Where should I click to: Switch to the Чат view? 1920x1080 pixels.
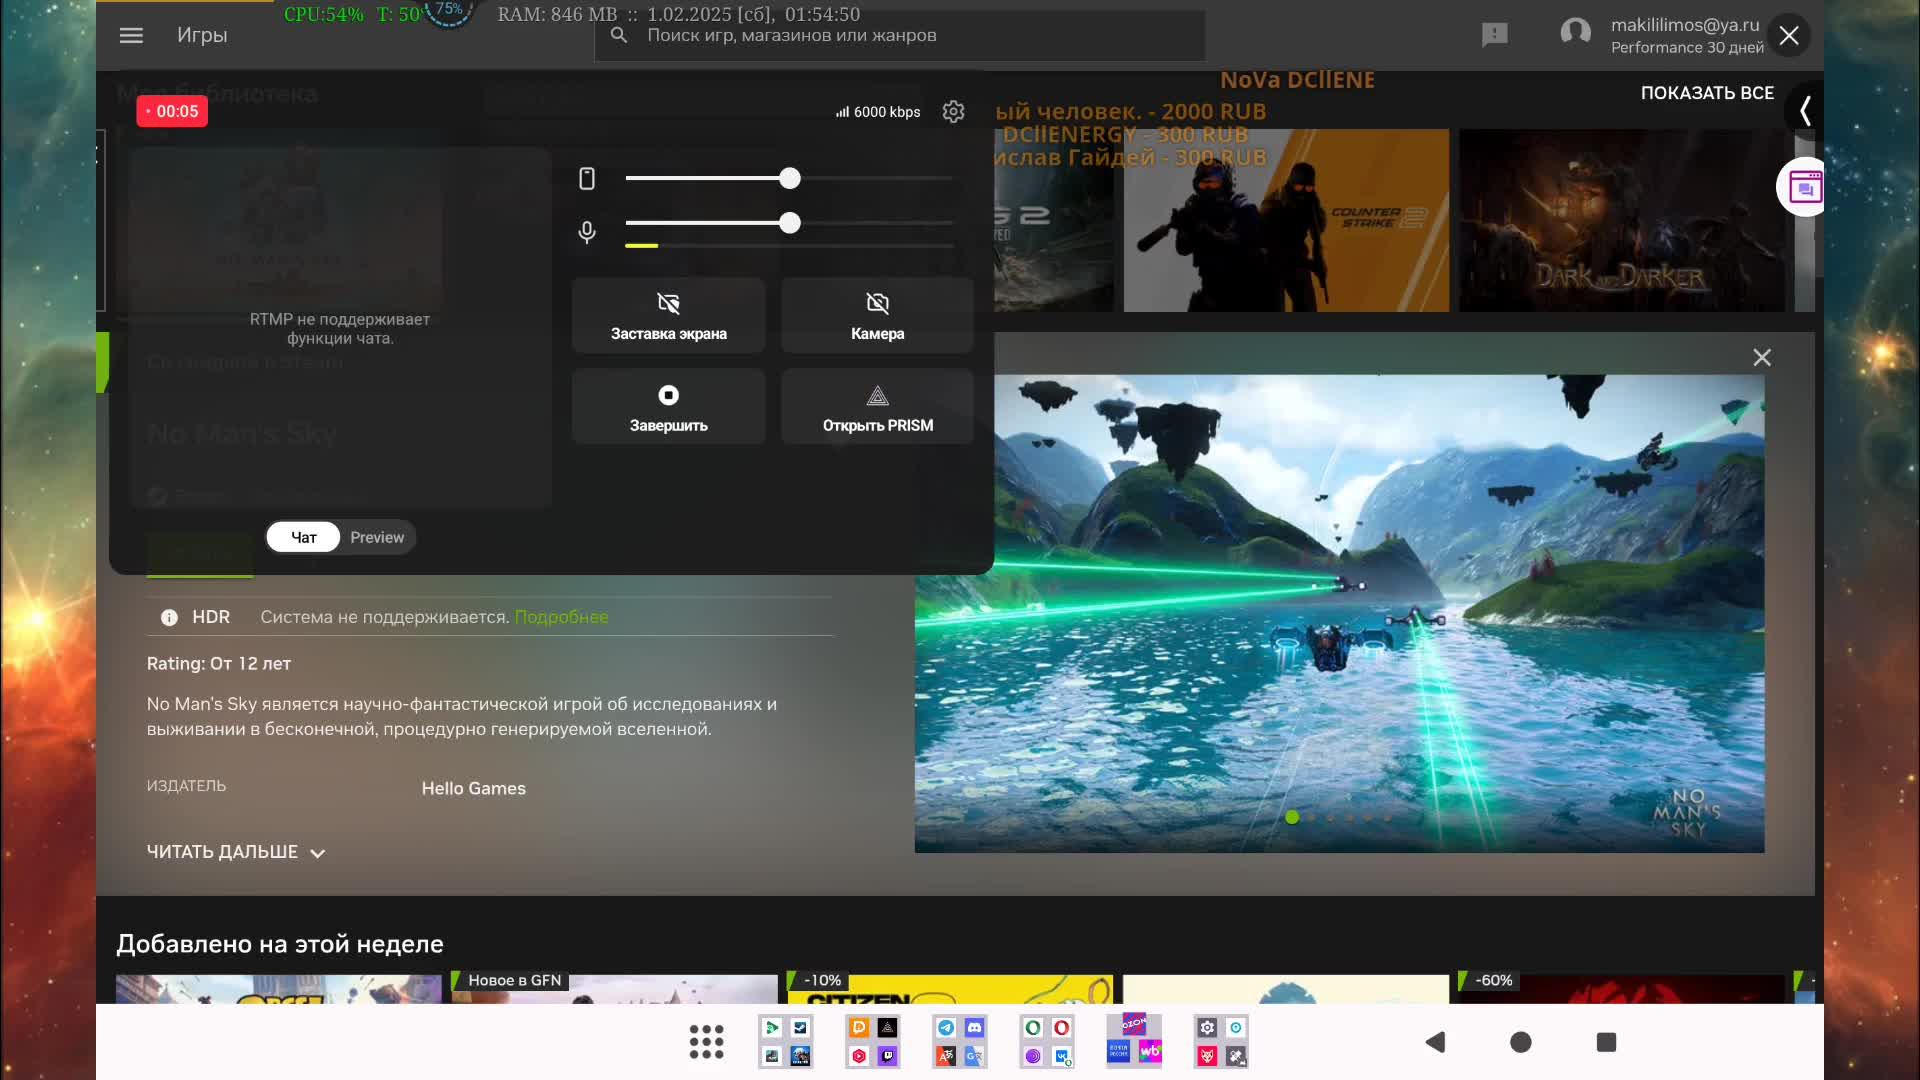(x=304, y=538)
